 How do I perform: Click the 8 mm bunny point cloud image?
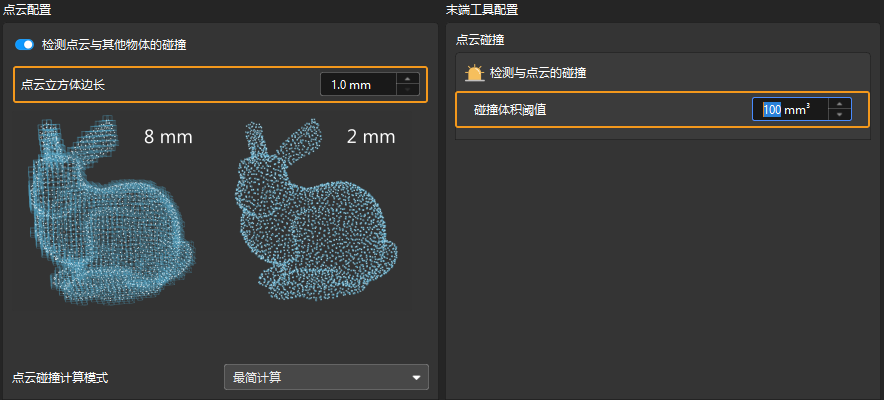pyautogui.click(x=110, y=210)
